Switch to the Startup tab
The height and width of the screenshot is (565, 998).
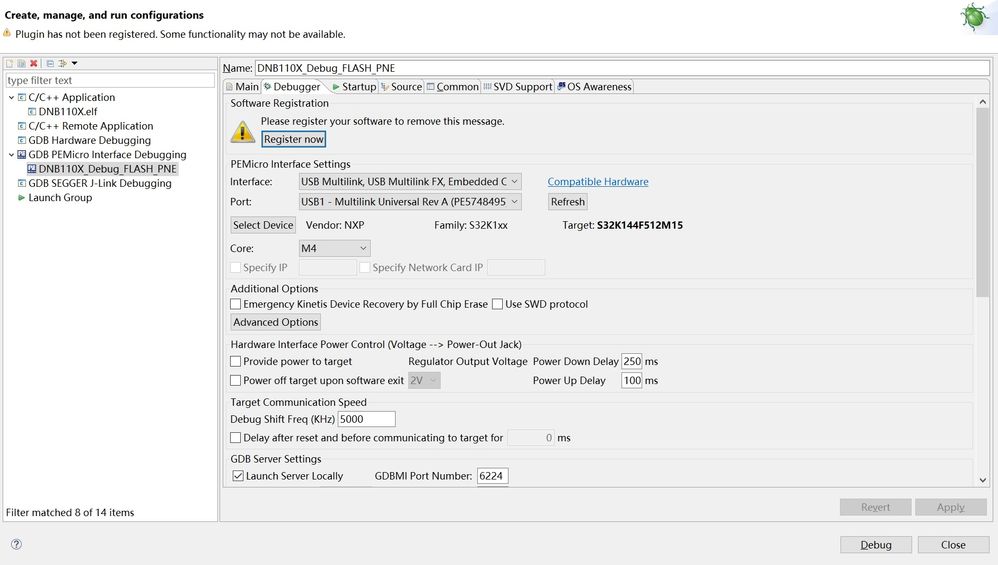point(355,87)
